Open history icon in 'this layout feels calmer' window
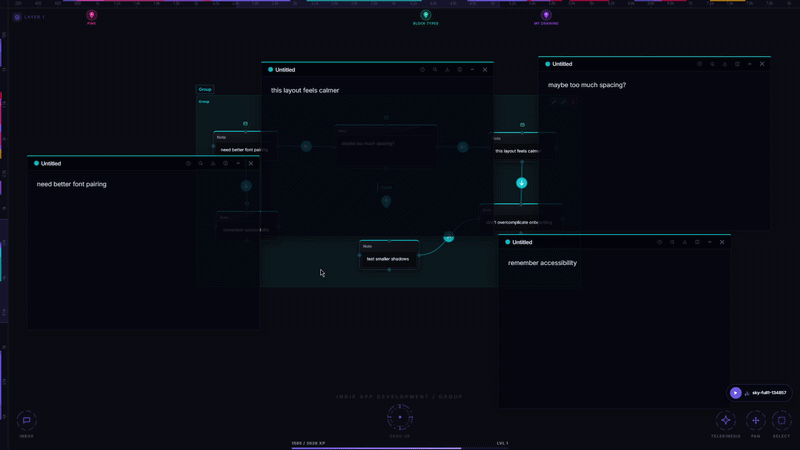Viewport: 800px width, 450px height. 422,70
